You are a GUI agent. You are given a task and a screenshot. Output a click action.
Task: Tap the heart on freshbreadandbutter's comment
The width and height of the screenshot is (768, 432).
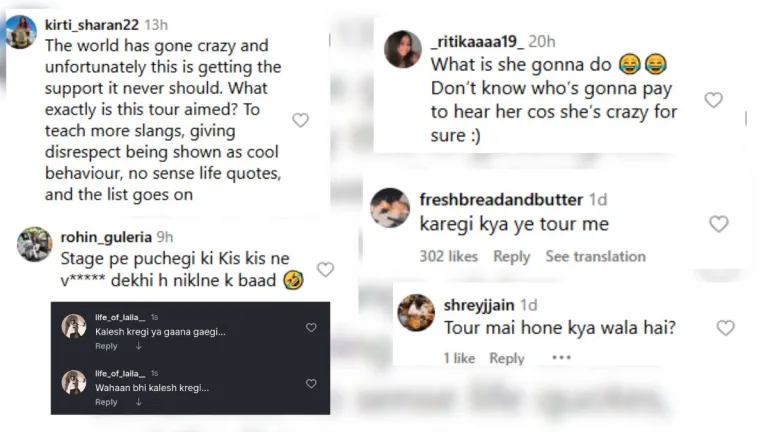coord(718,224)
